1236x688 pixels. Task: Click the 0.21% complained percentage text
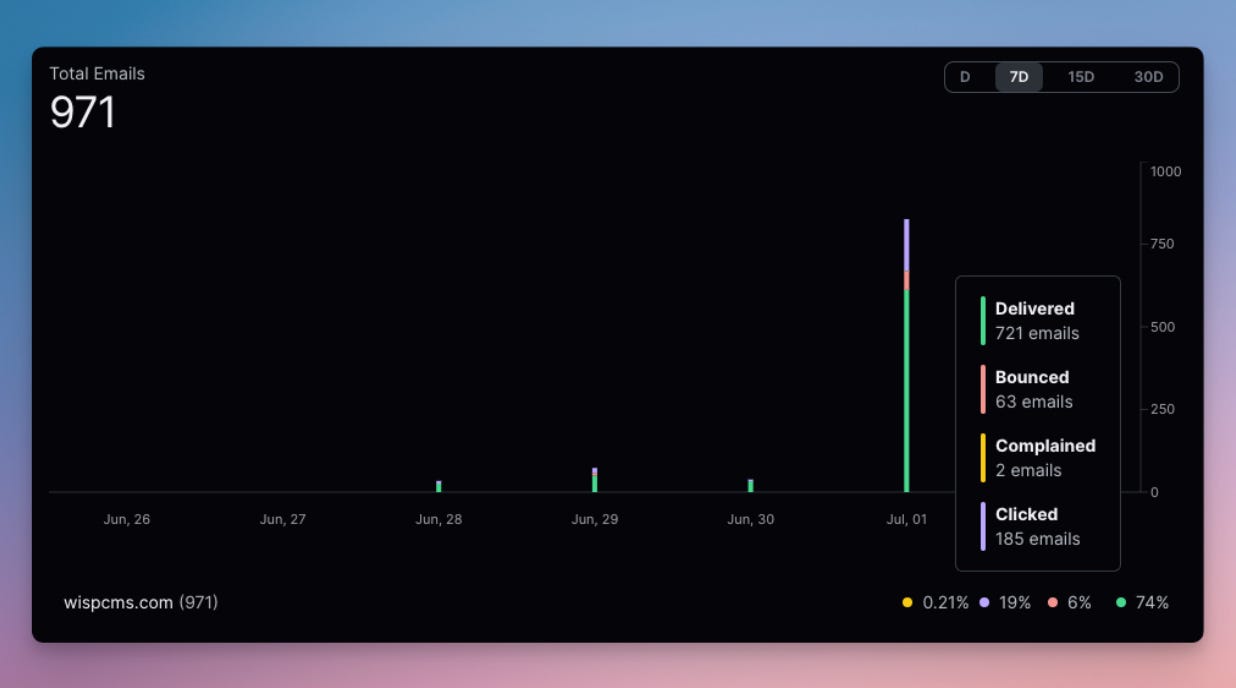point(945,603)
